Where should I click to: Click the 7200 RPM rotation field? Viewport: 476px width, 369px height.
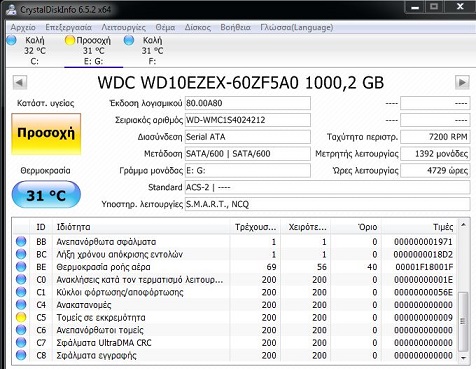[x=435, y=137]
